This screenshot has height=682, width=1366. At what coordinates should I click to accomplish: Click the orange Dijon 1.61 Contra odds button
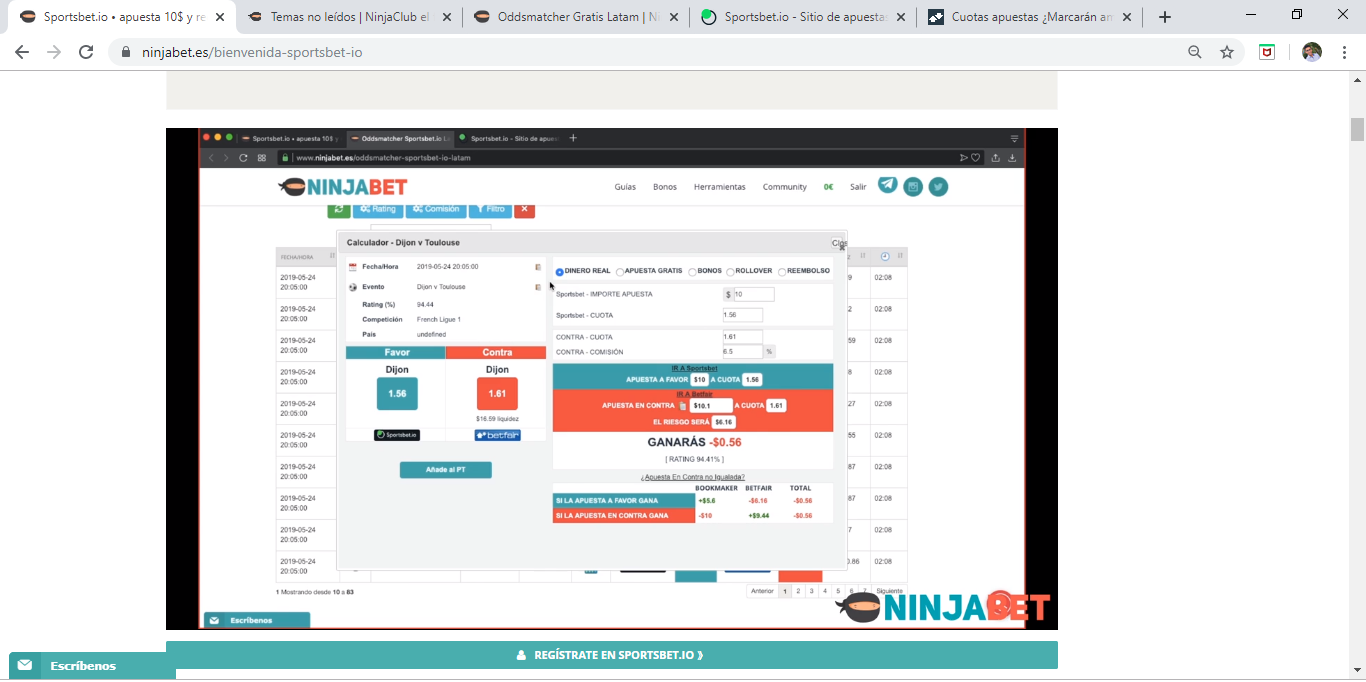(x=497, y=394)
